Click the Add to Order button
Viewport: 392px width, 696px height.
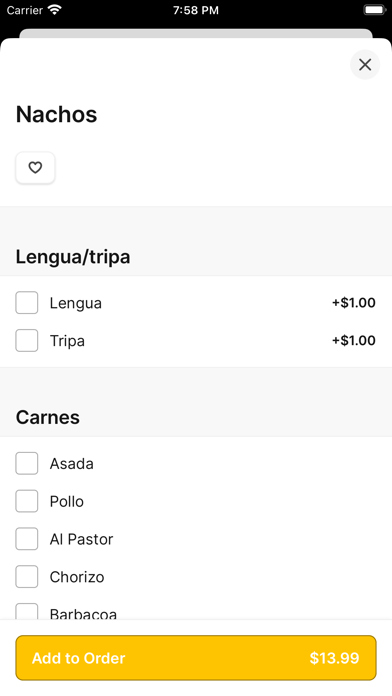click(x=196, y=658)
